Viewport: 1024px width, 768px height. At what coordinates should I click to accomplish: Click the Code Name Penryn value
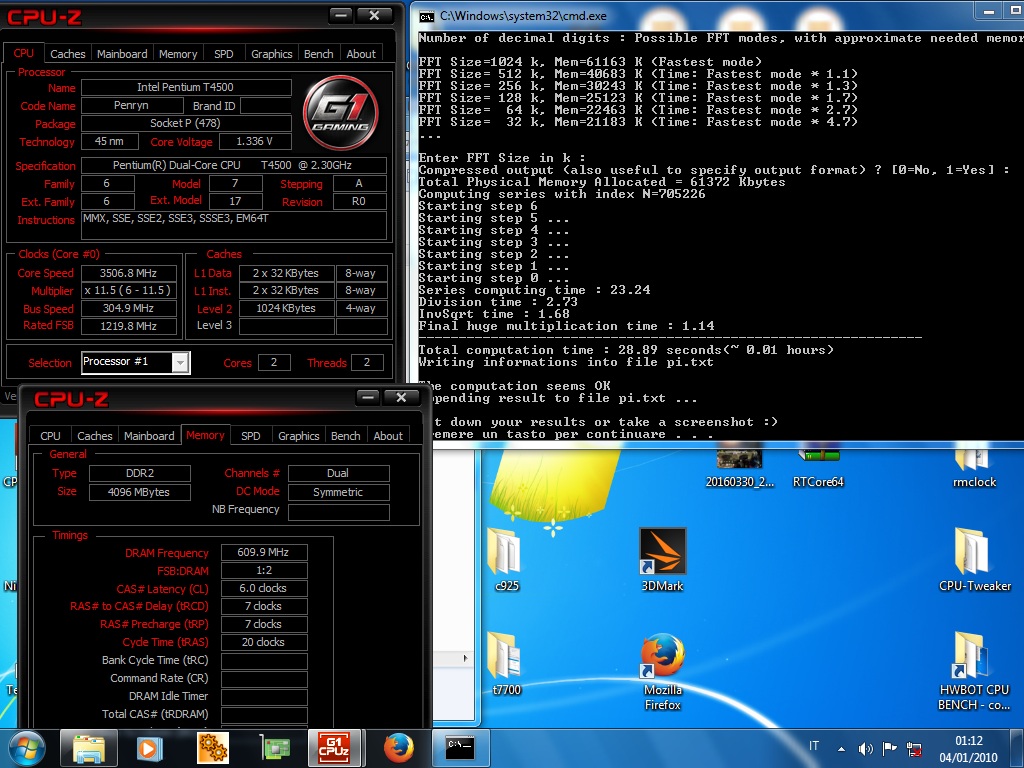(x=131, y=105)
